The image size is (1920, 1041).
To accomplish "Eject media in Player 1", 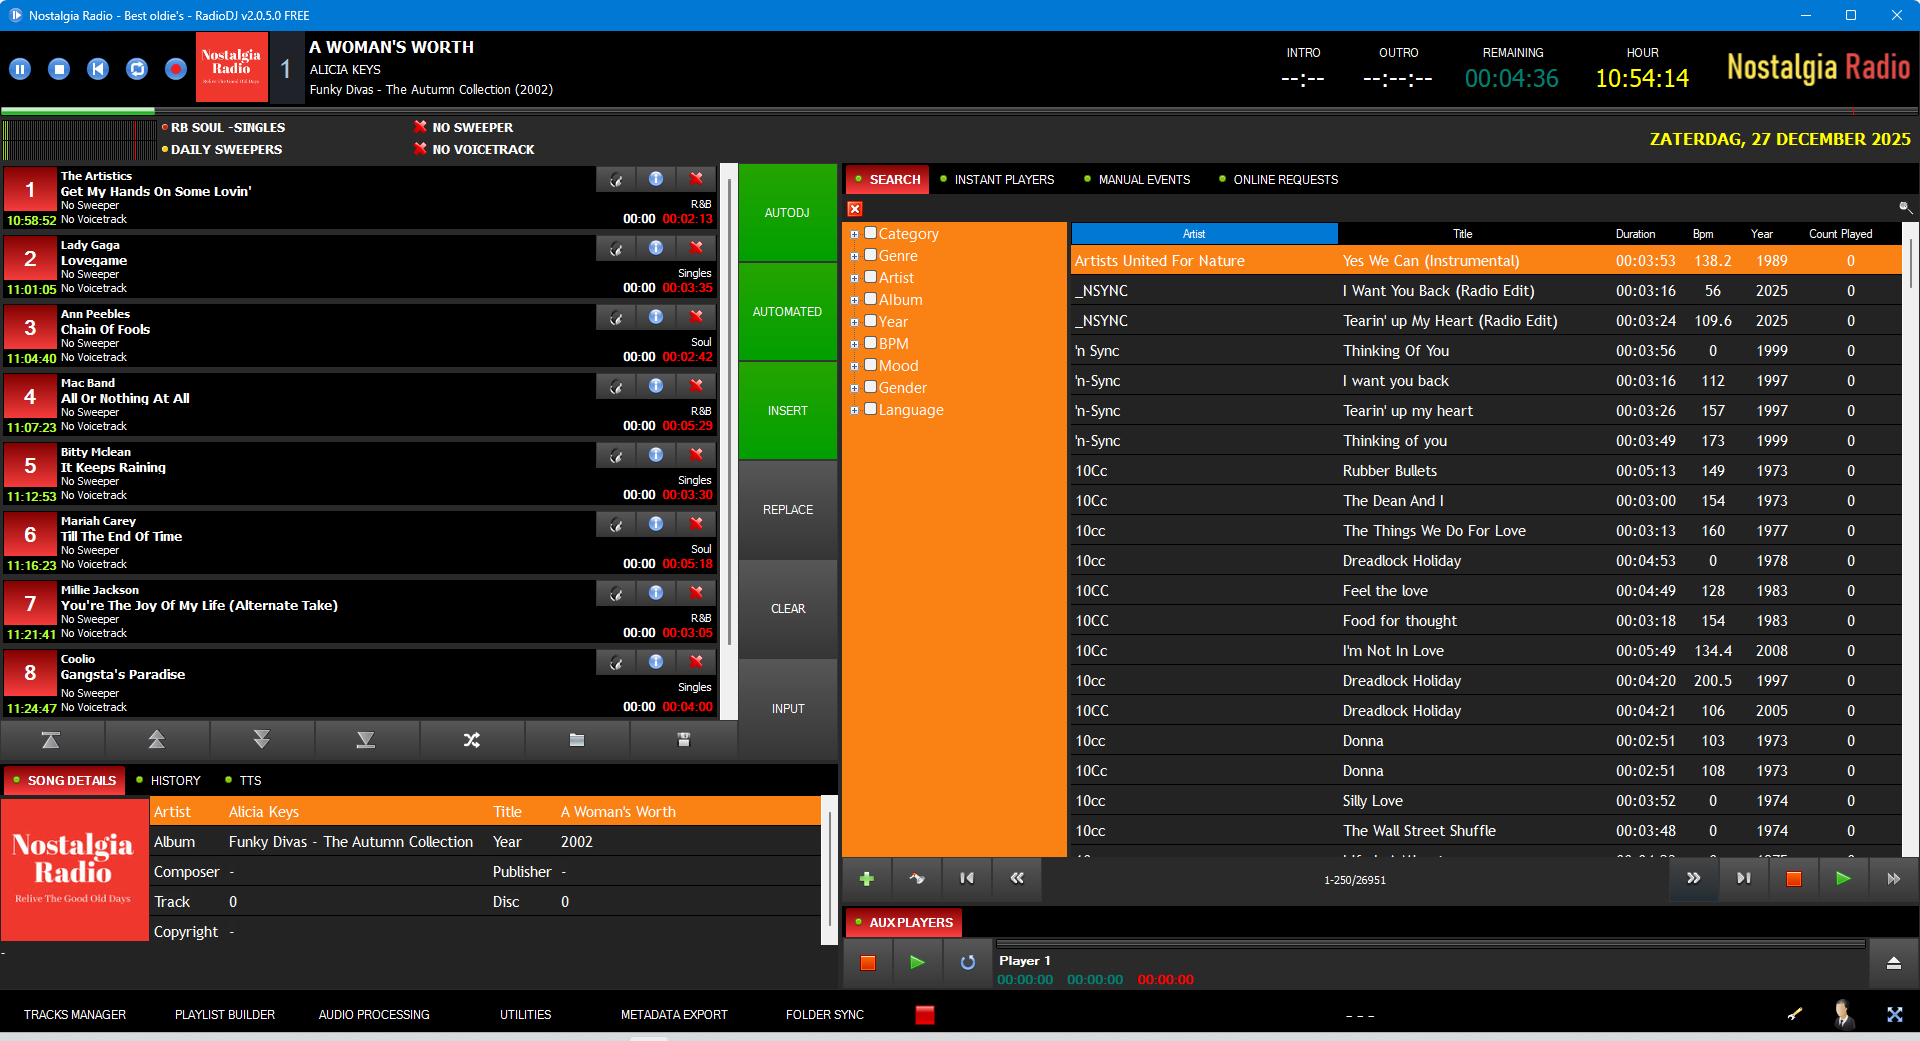I will (x=1894, y=963).
